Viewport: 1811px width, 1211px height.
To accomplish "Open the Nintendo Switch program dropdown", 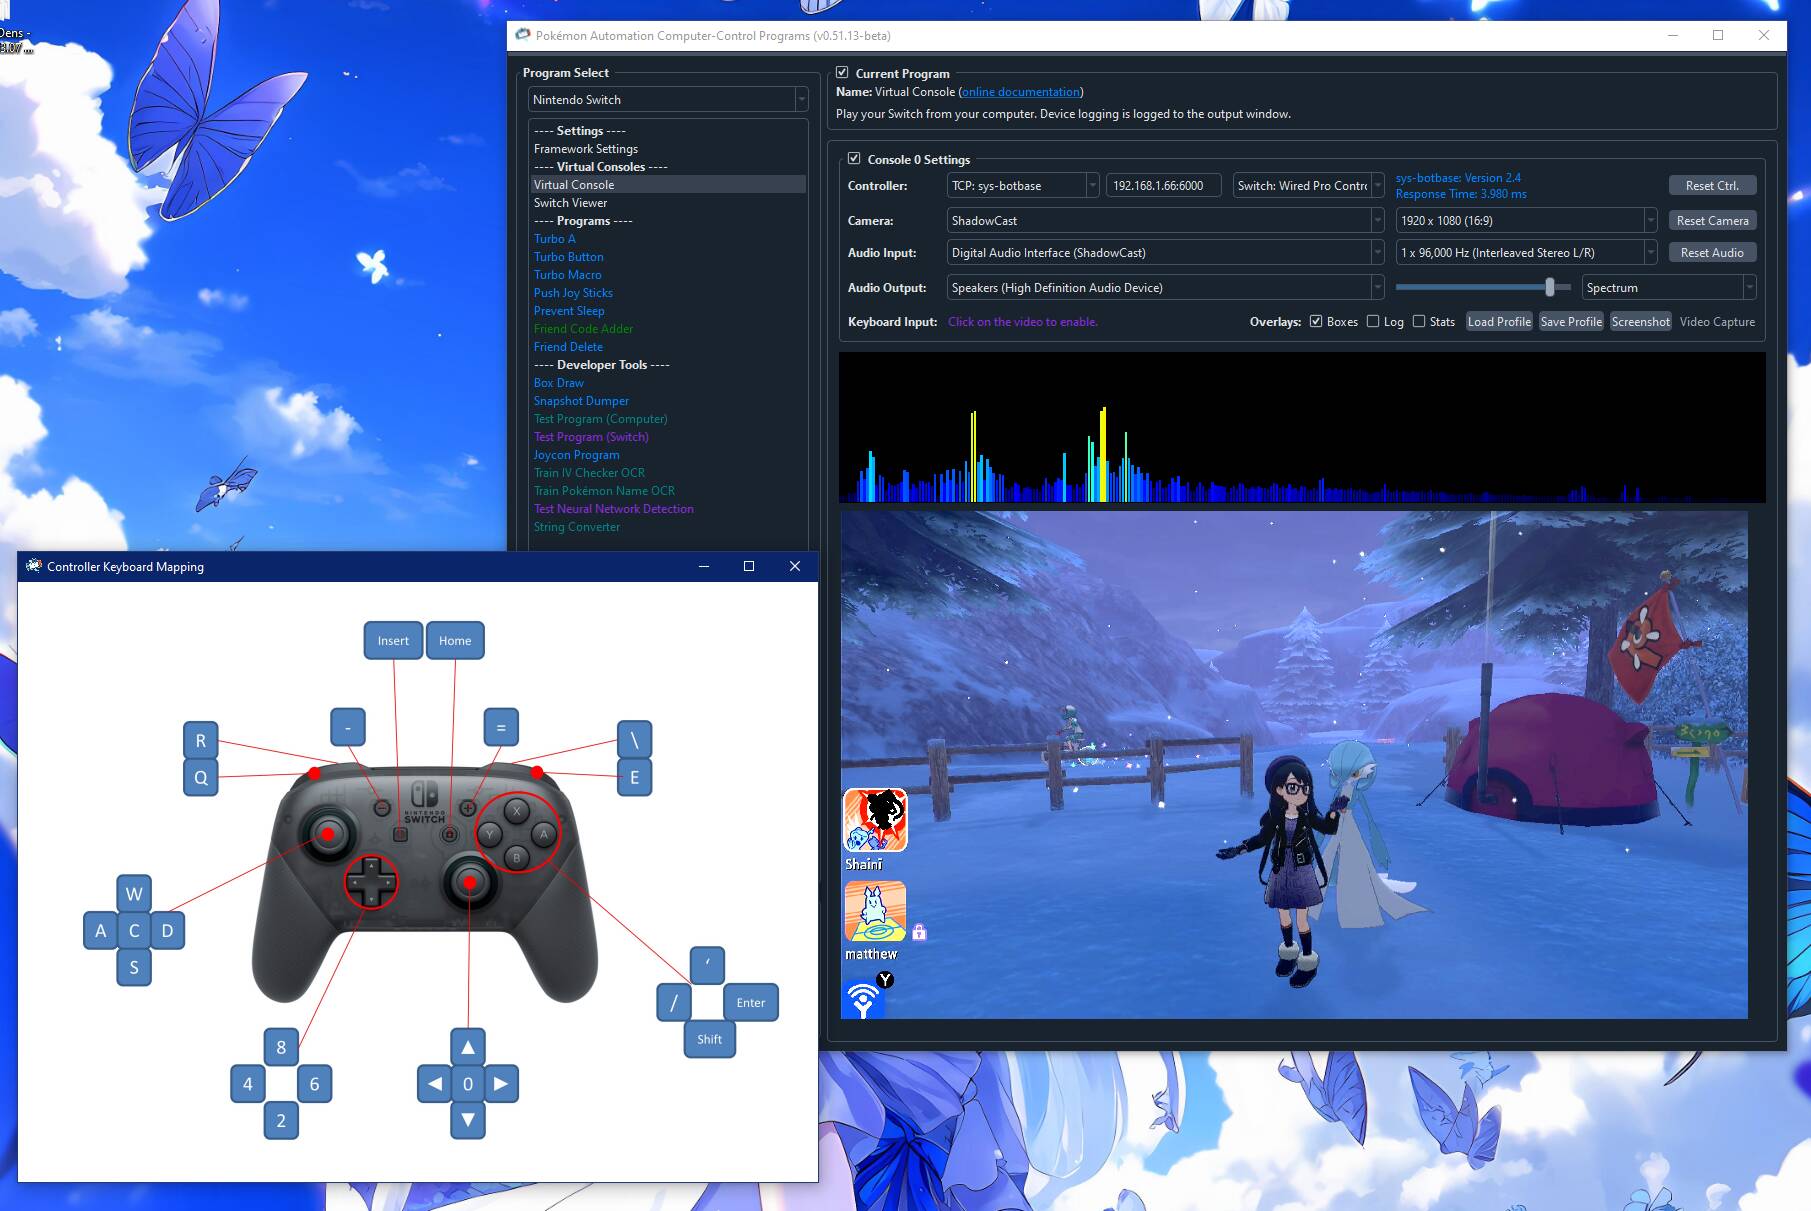I will [x=667, y=100].
